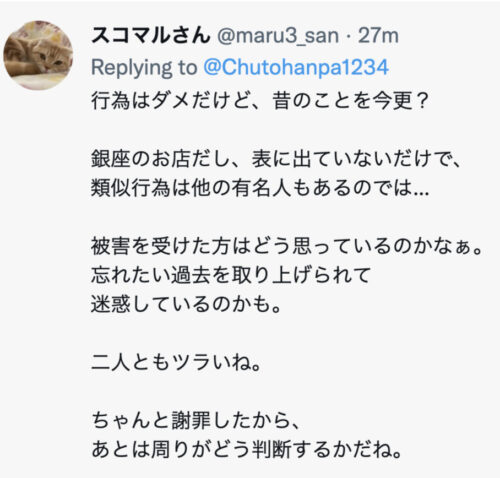Click the display name スコマルさん

151,36
